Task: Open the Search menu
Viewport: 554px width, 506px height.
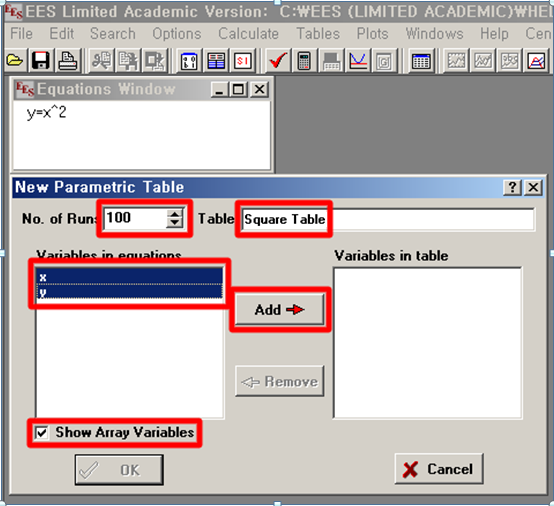Action: (x=113, y=34)
